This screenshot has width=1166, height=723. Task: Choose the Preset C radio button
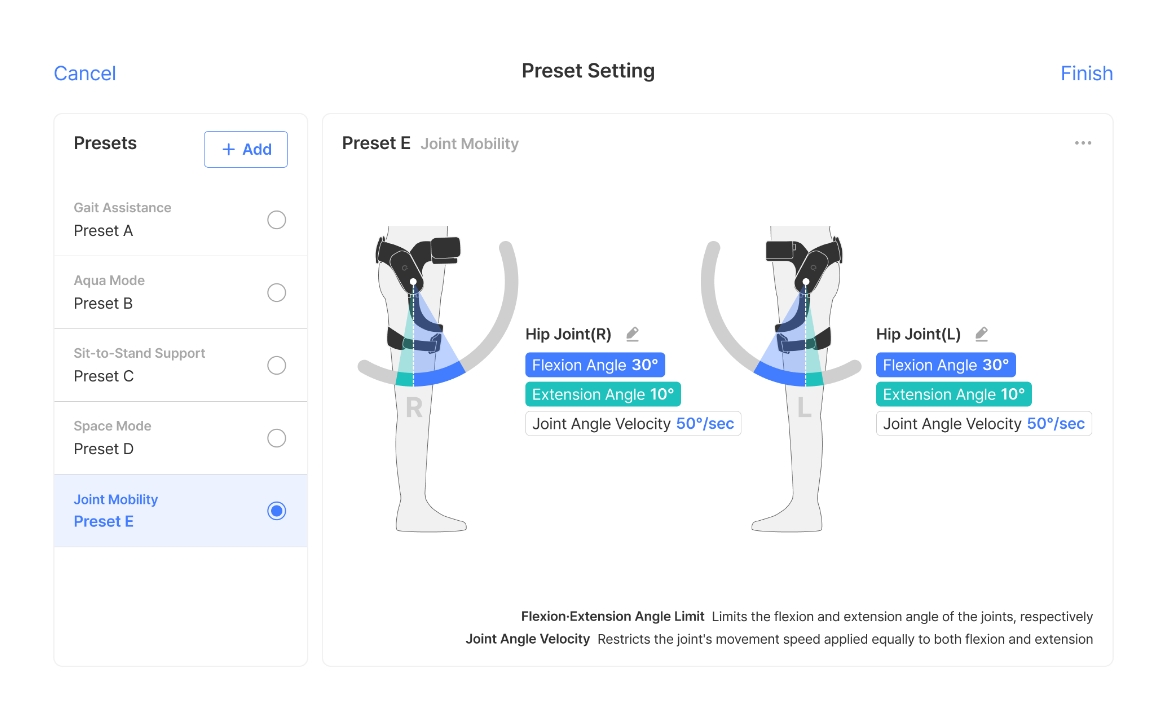[277, 366]
